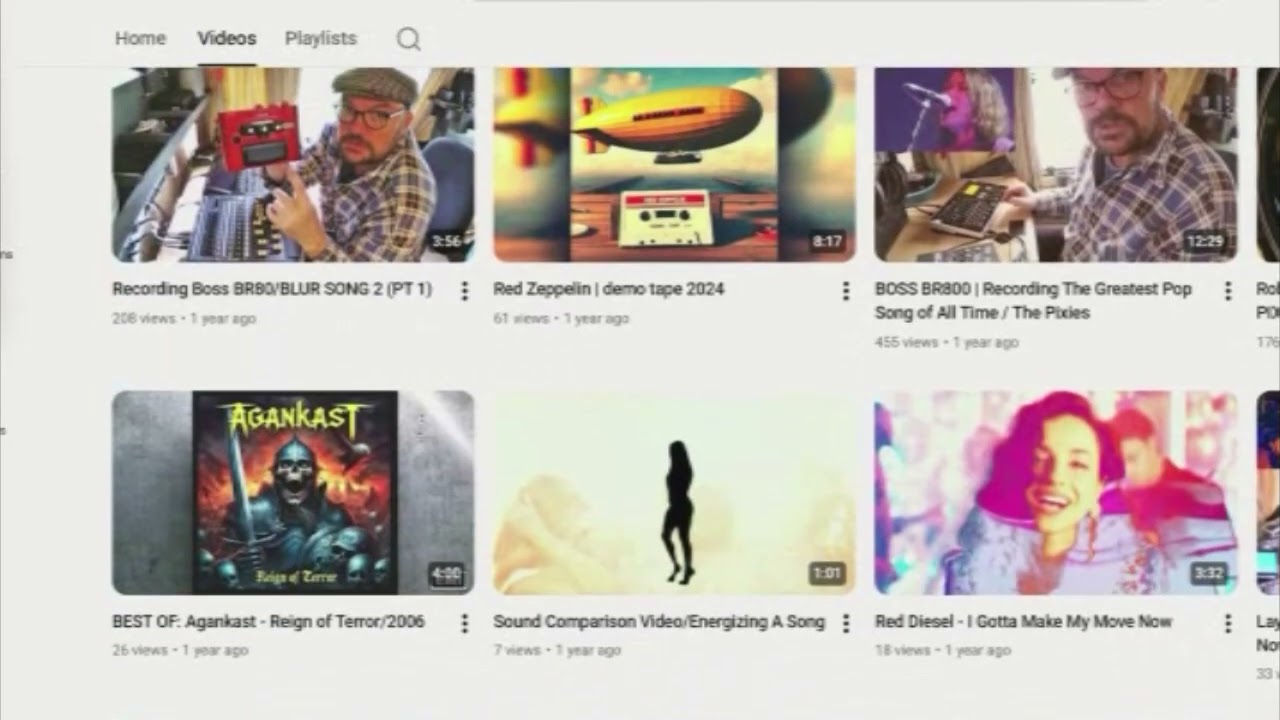Open options menu for Red Diesel video
This screenshot has height=720, width=1280.
tap(1227, 623)
